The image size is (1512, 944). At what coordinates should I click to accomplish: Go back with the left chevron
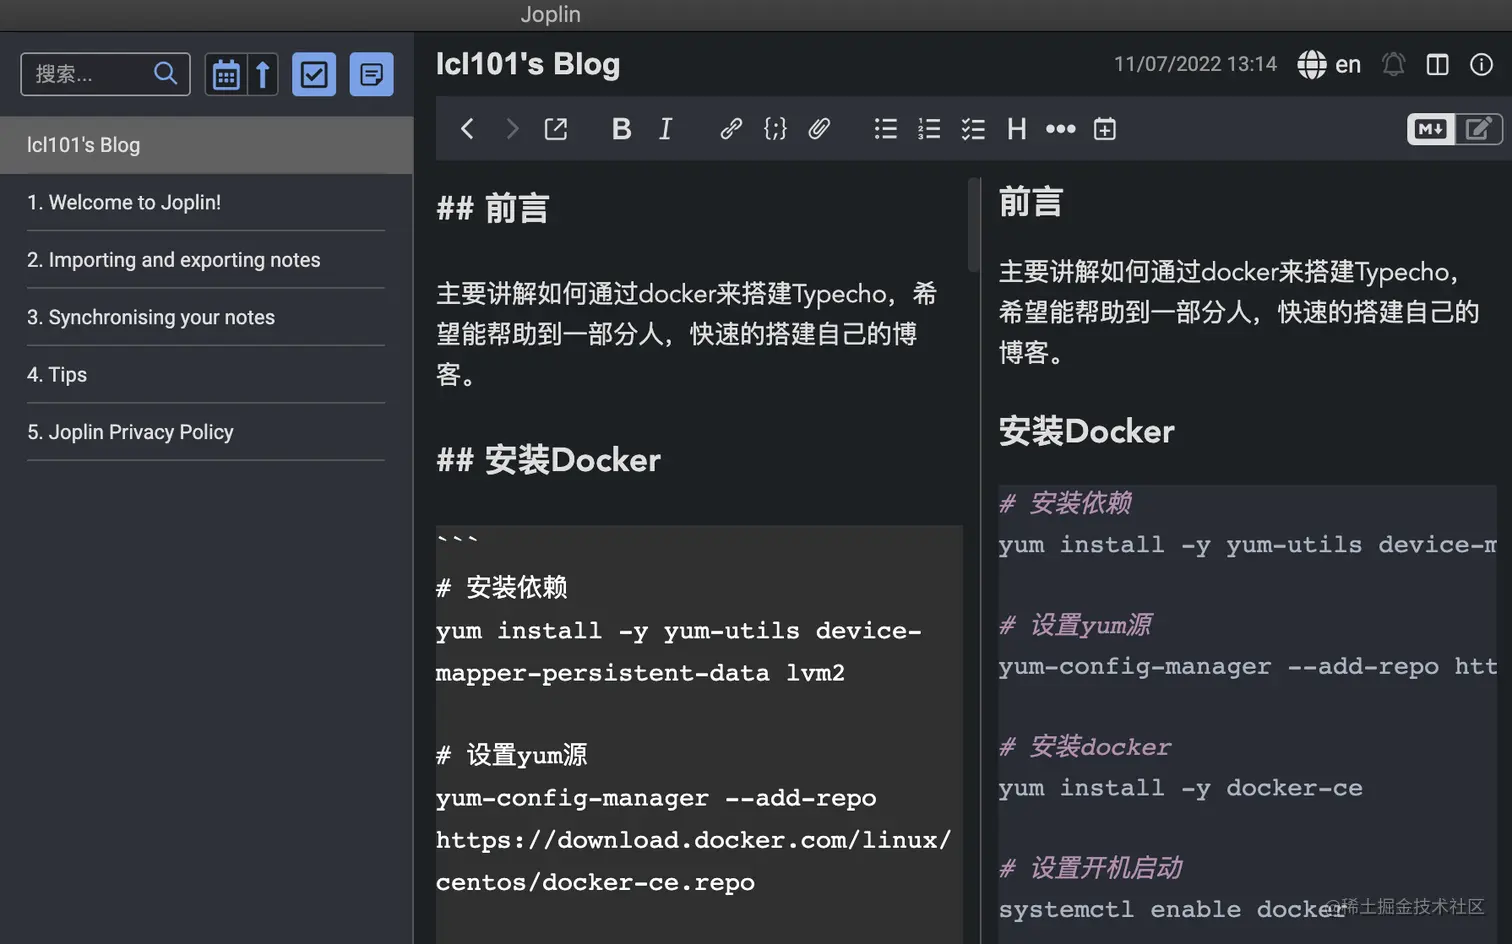[x=467, y=129]
